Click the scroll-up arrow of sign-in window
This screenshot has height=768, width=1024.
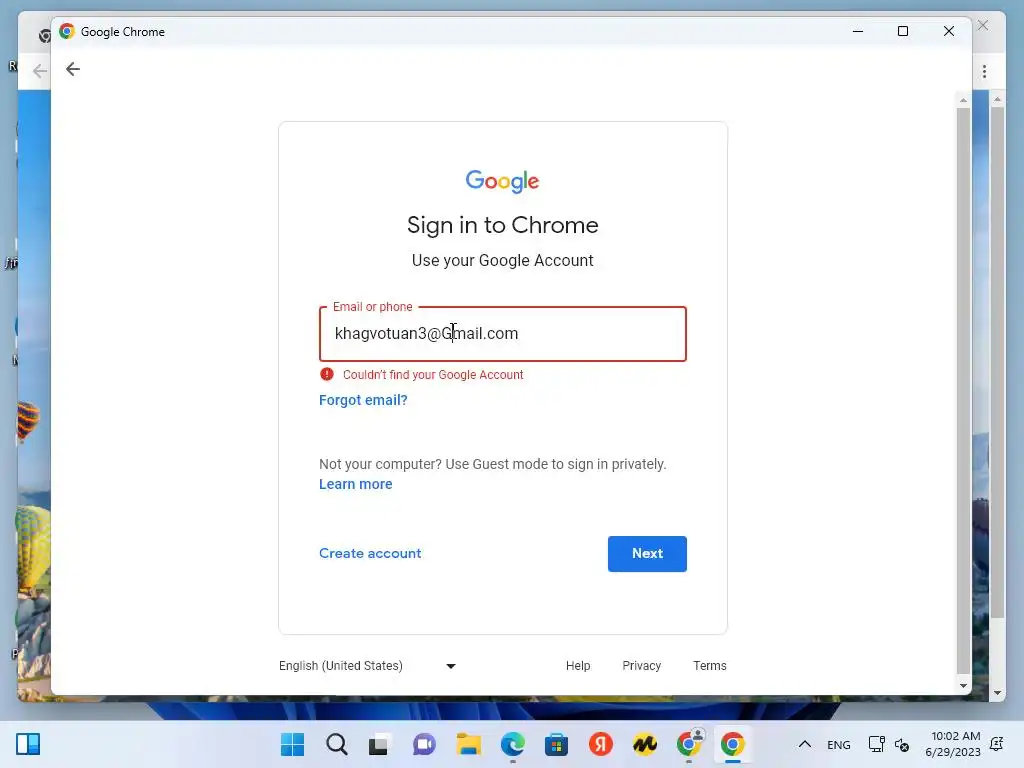(963, 101)
